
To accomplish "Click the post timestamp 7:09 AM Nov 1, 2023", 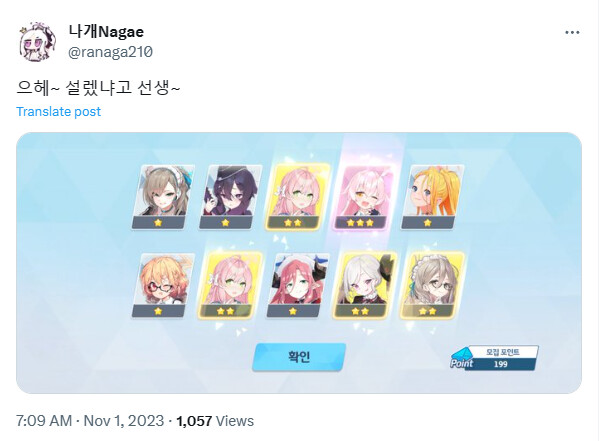I will point(90,421).
